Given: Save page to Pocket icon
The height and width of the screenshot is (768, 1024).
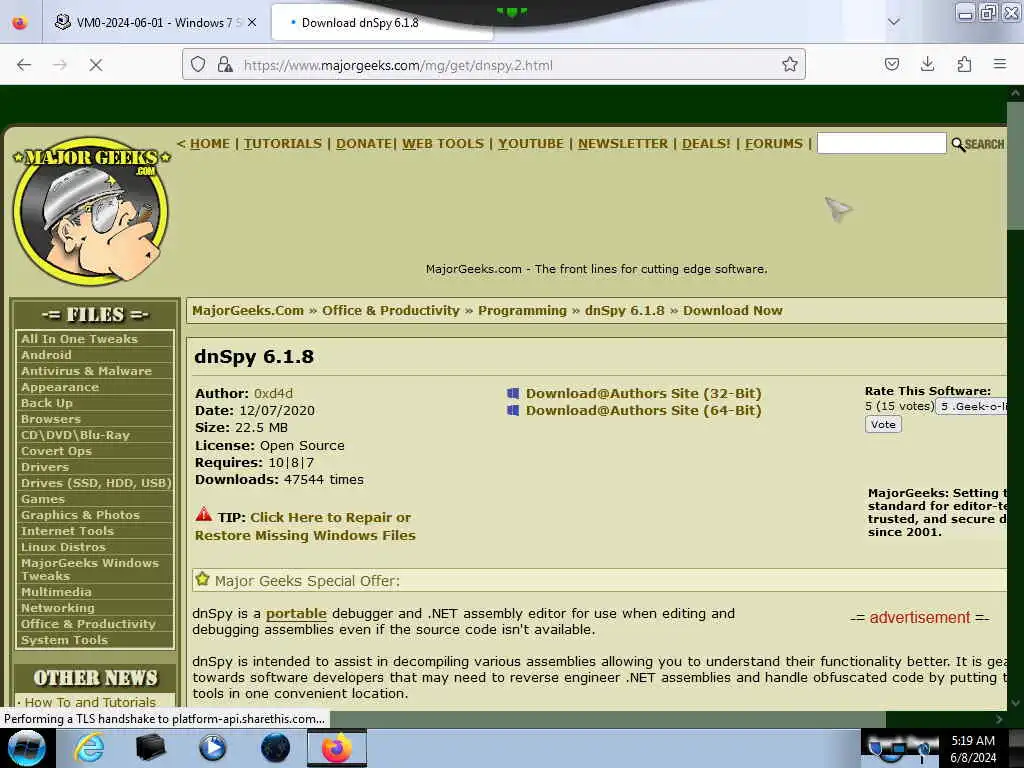Looking at the screenshot, I should pos(891,64).
